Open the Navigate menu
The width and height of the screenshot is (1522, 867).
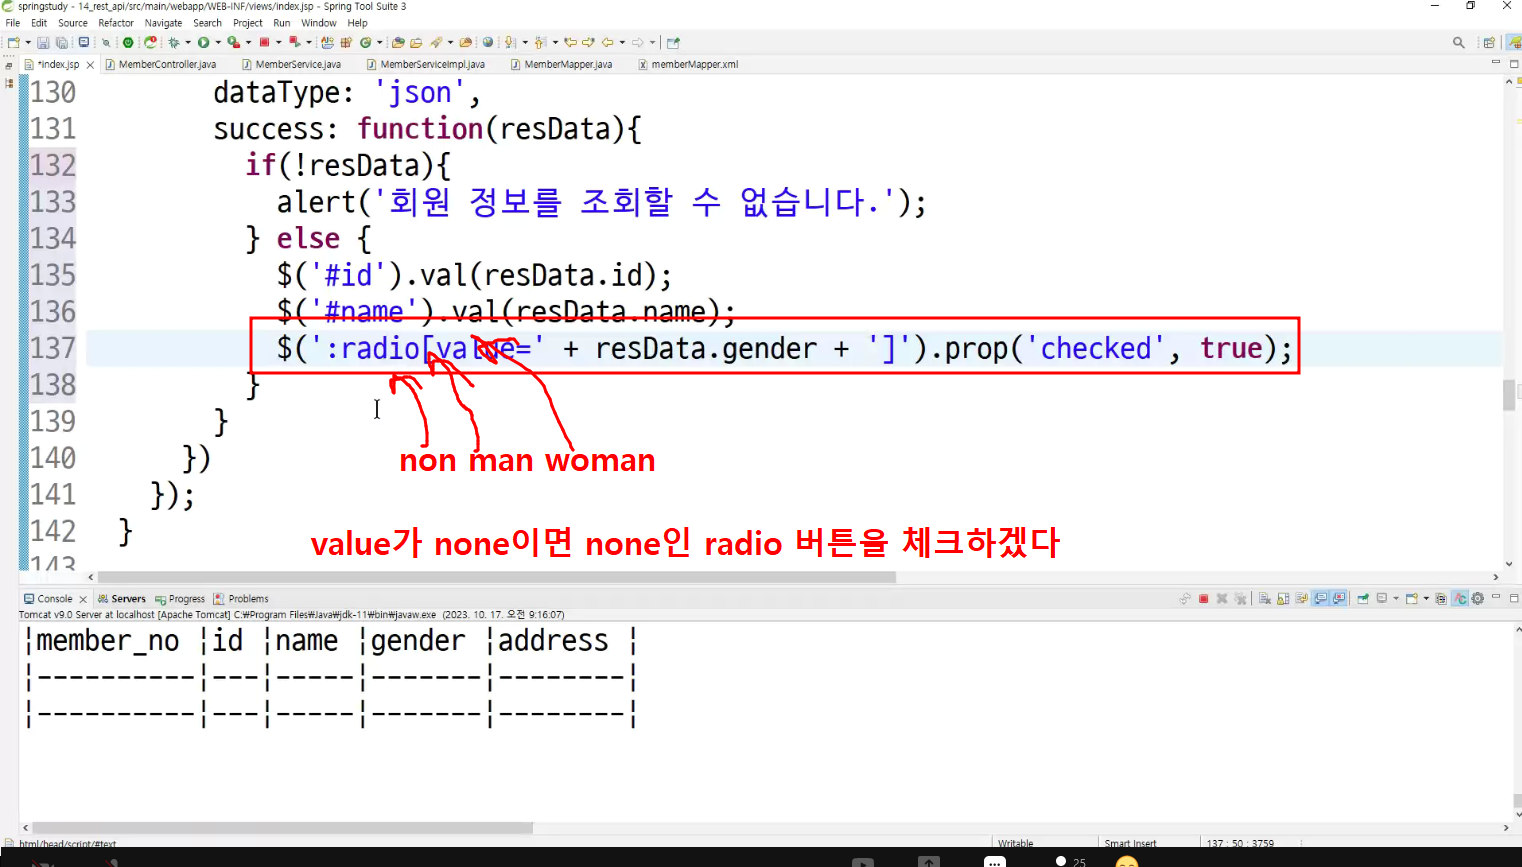(163, 23)
